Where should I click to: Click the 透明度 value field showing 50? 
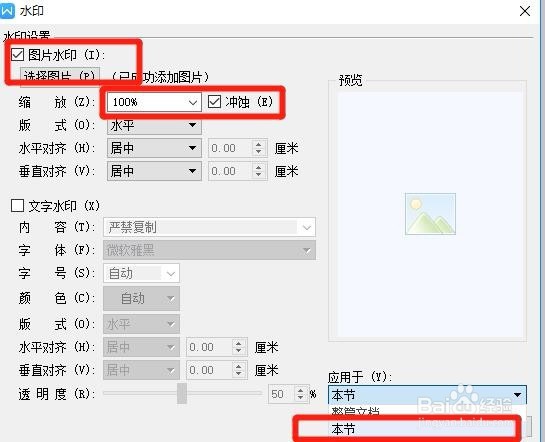pos(281,394)
